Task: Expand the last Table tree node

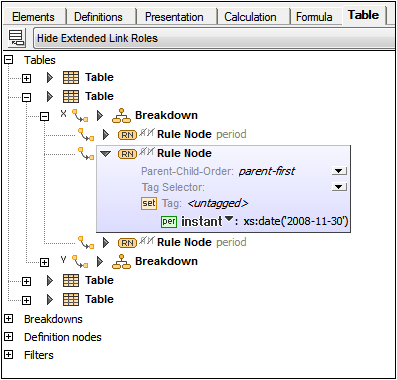Action: click(26, 300)
